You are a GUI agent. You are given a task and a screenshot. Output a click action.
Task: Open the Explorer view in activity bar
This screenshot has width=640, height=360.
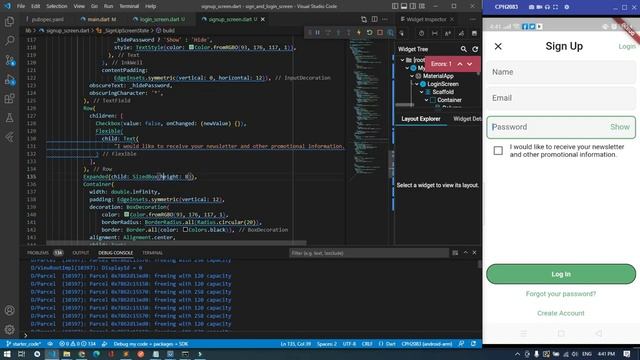pos(9,21)
